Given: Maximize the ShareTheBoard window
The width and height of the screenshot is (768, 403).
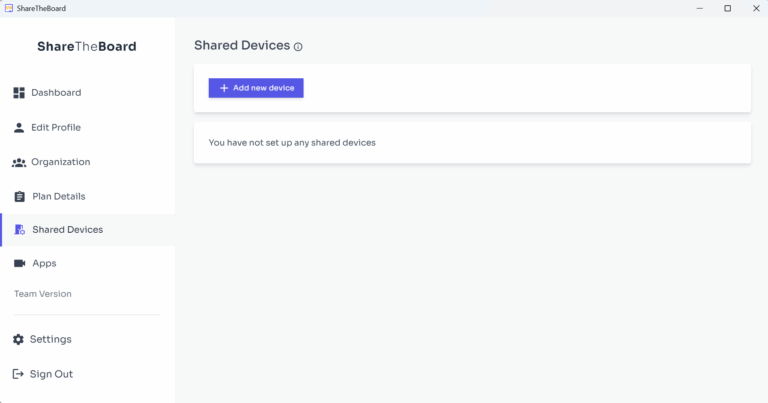Looking at the screenshot, I should coord(728,8).
